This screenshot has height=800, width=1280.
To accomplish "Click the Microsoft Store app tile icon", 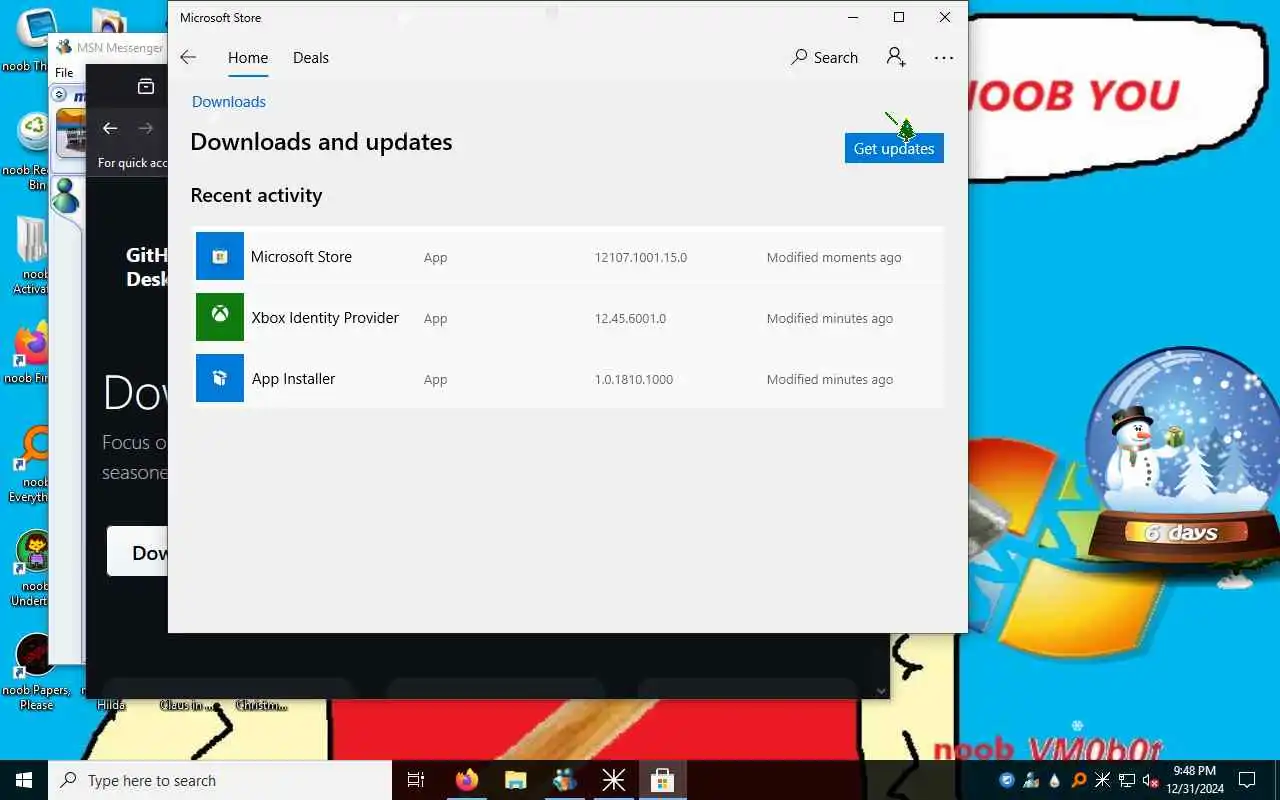I will pyautogui.click(x=220, y=256).
